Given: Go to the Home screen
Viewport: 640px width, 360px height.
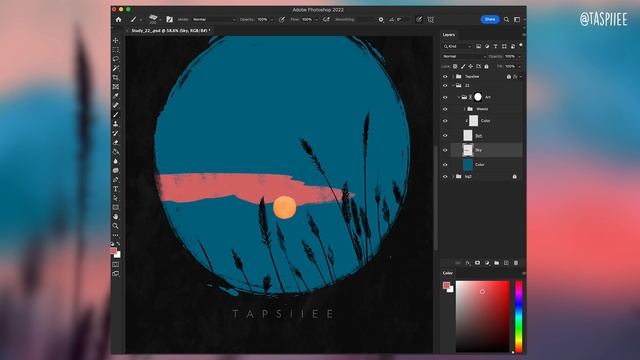Looking at the screenshot, I should click(118, 19).
